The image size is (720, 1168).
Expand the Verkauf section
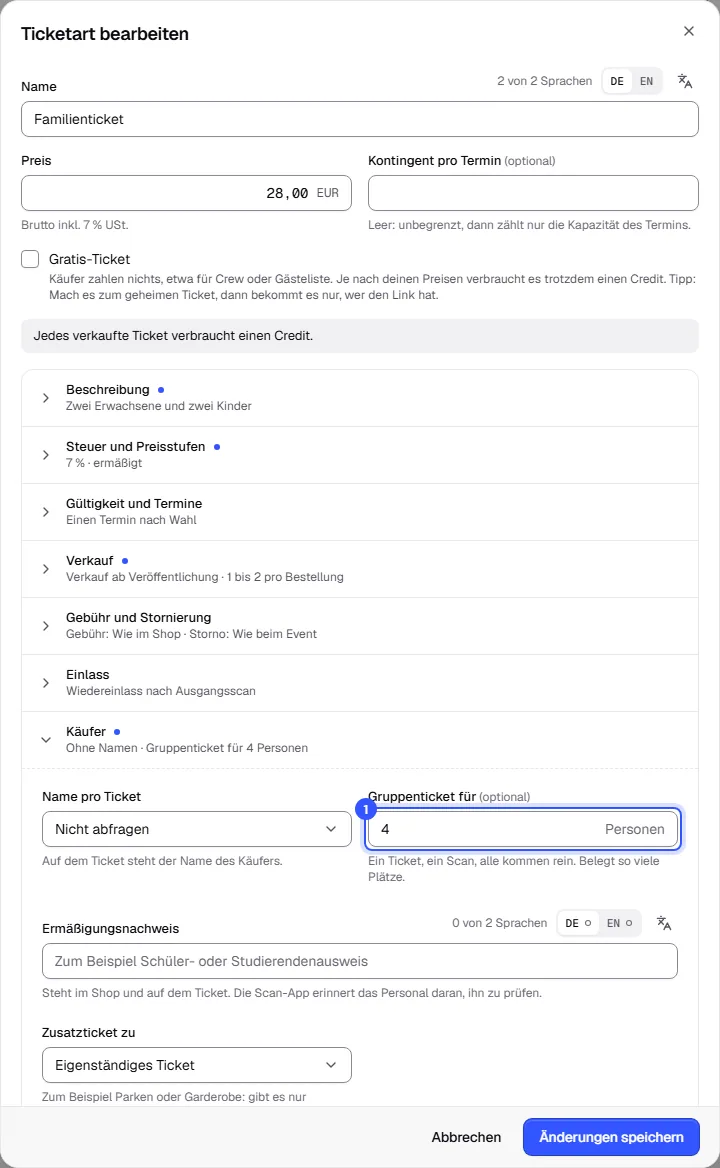[x=360, y=569]
